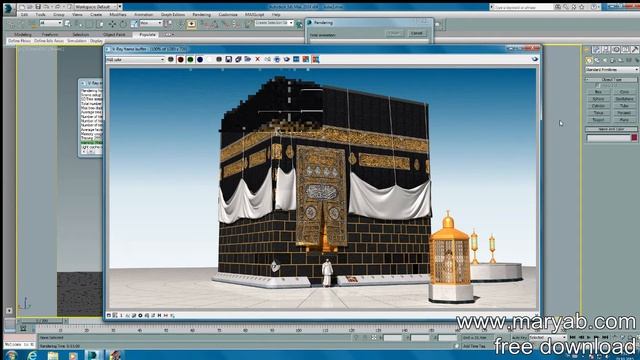Click the monochrome mode icon in frame buffer

click(219, 60)
